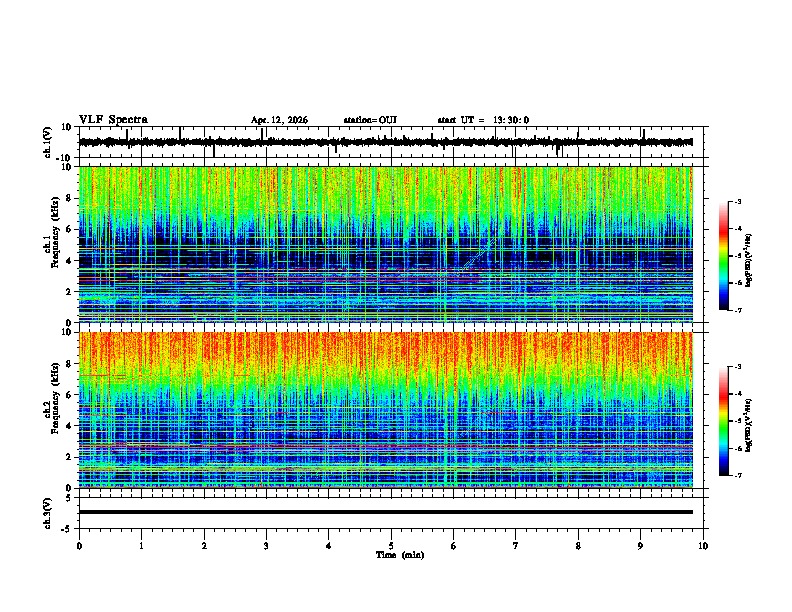Click the "station=OUI" header text
This screenshot has height=612, width=792.
pyautogui.click(x=370, y=120)
